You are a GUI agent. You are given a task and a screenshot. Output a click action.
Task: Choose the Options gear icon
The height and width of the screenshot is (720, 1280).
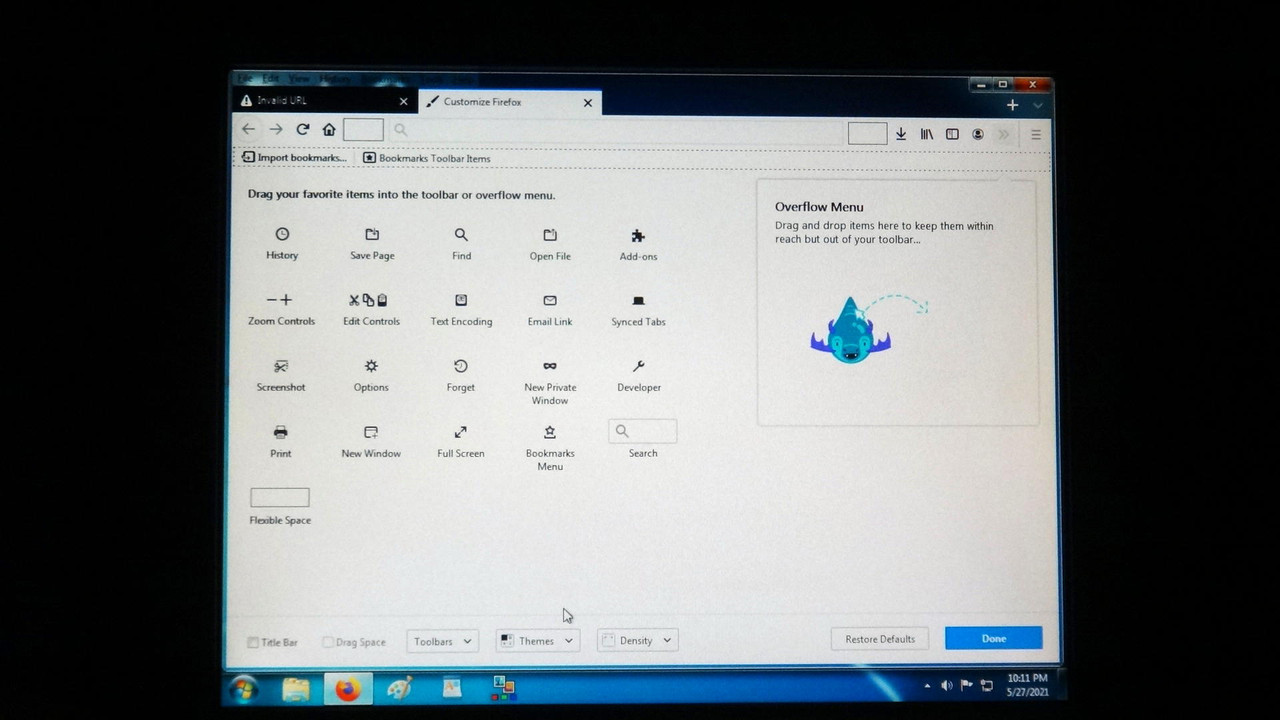tap(371, 366)
